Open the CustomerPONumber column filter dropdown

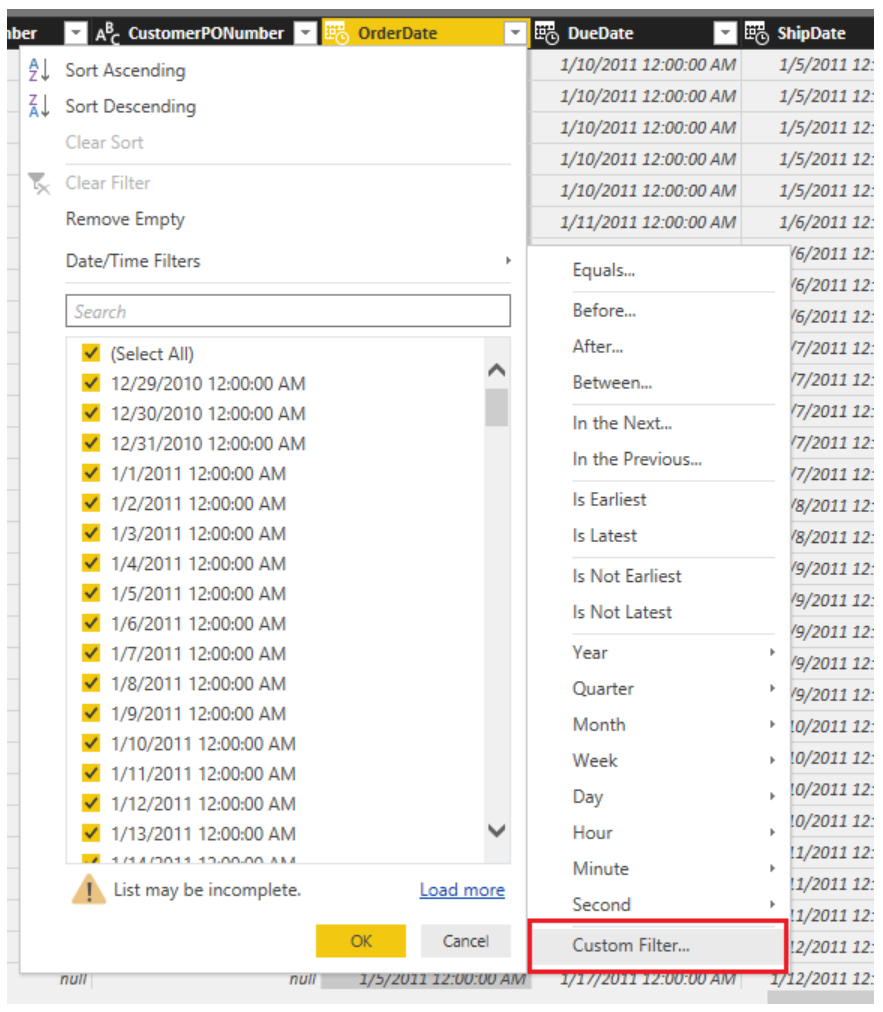305,32
